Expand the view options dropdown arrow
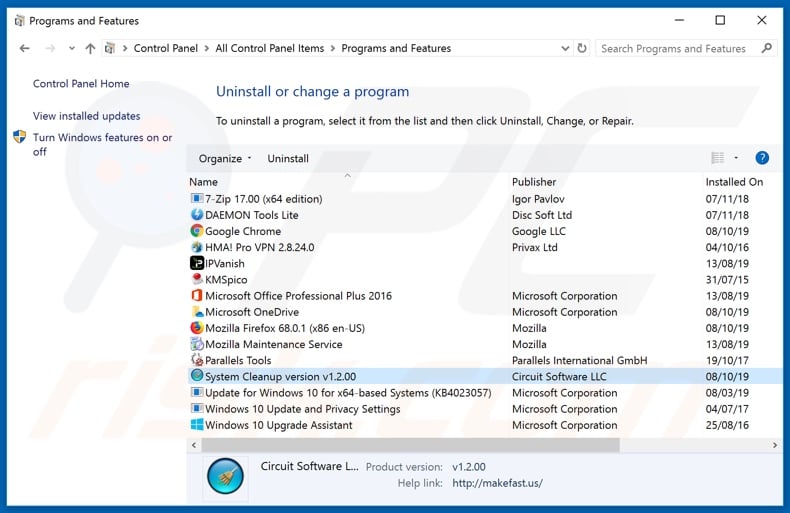790x513 pixels. pyautogui.click(x=736, y=158)
